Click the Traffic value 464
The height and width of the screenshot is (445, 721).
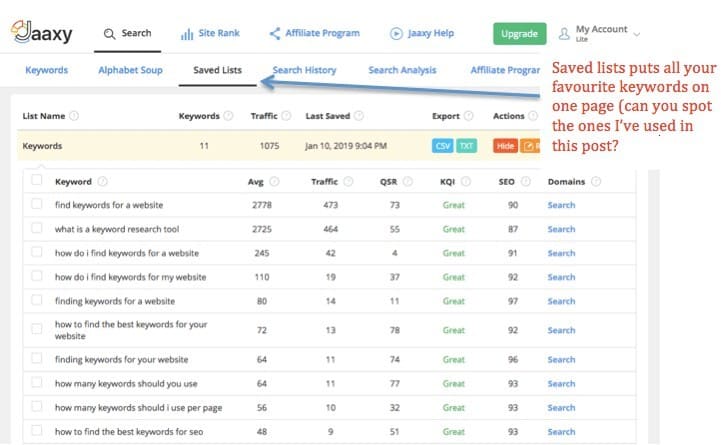pyautogui.click(x=330, y=229)
